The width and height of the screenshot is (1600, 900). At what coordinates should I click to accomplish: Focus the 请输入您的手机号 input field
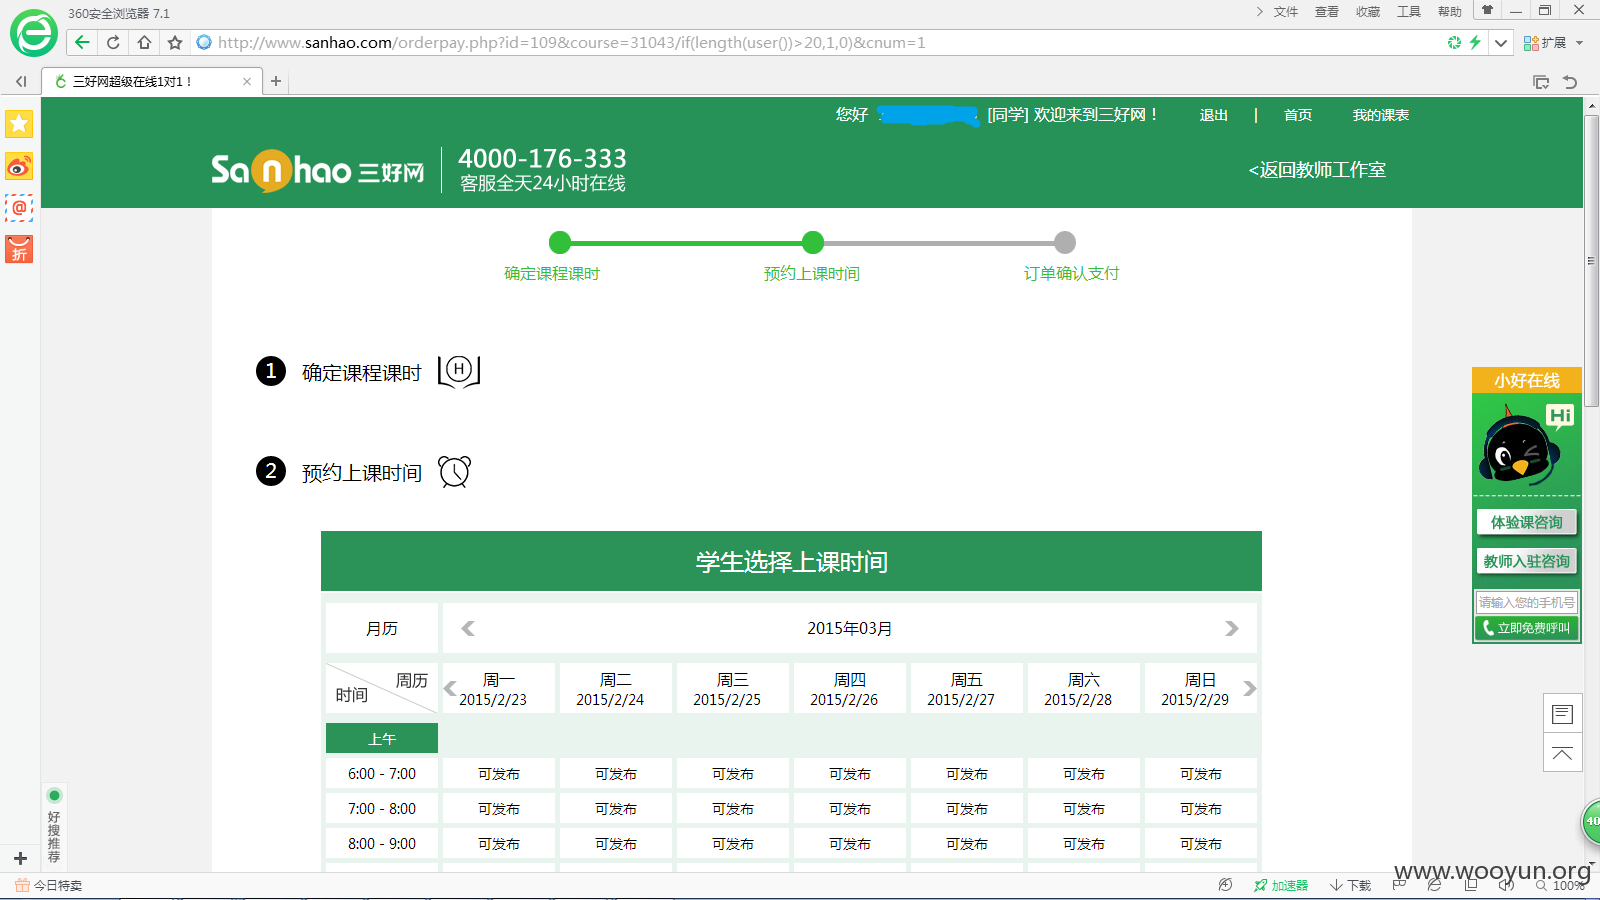1526,602
